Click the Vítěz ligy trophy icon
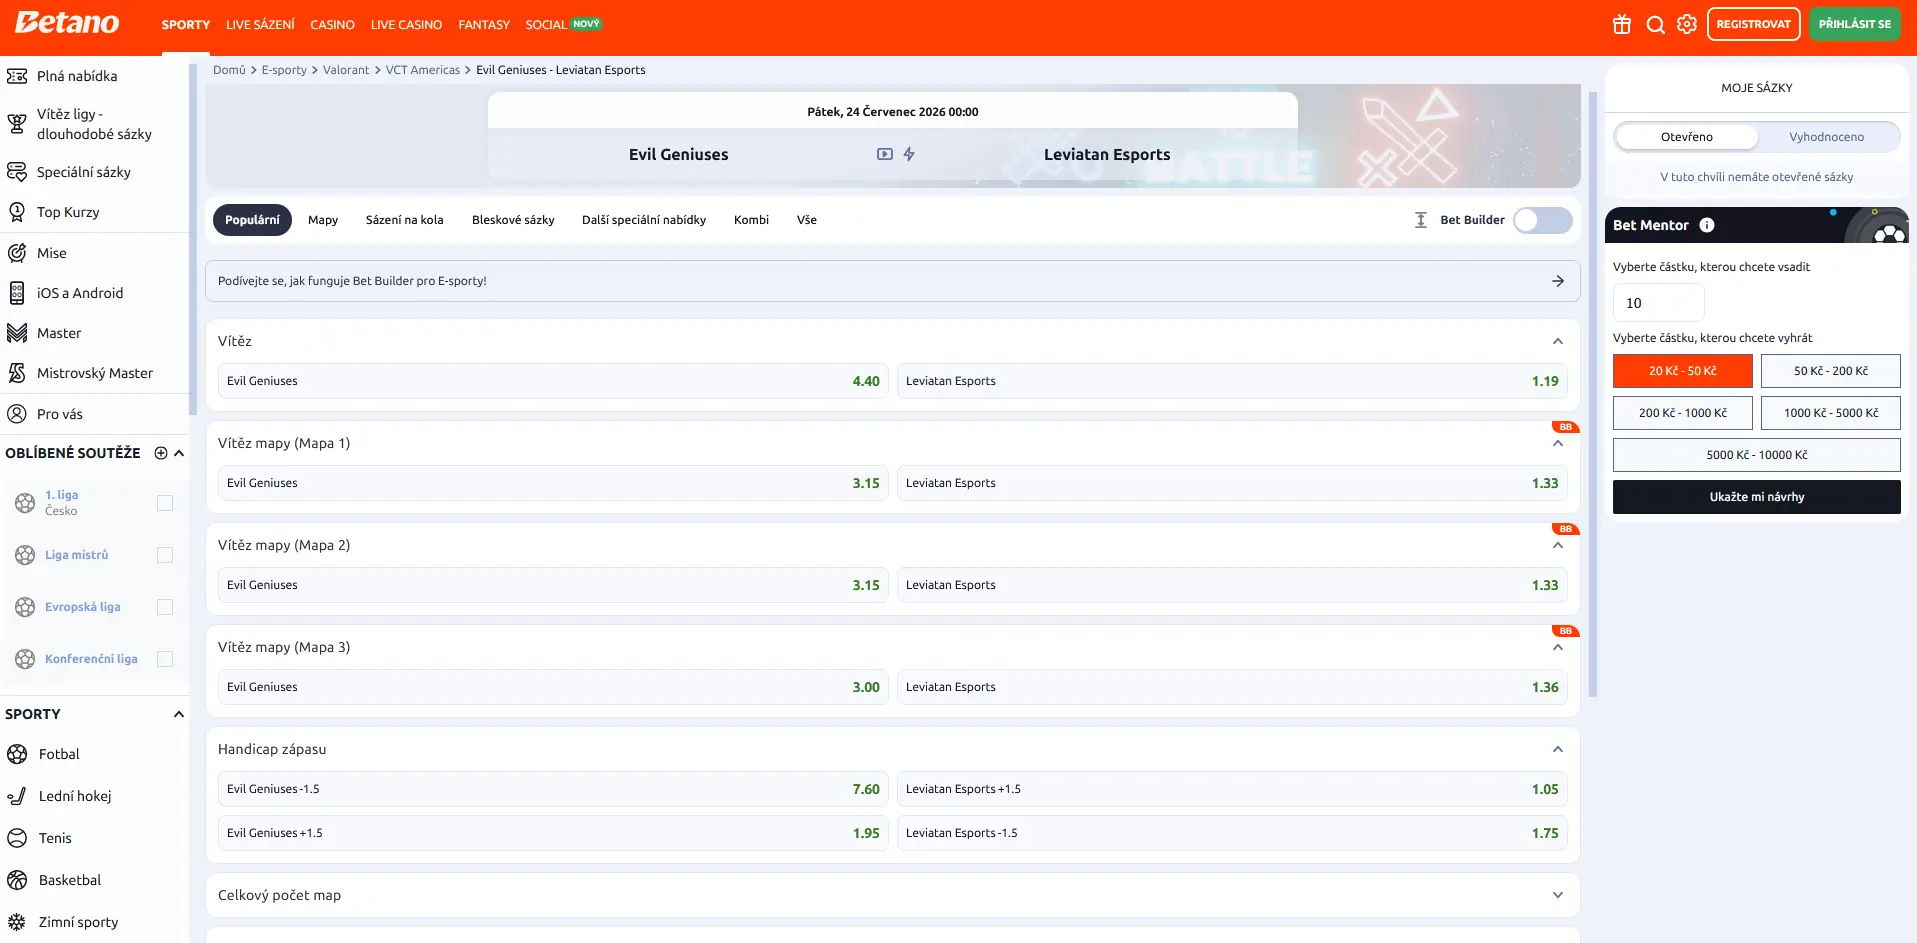This screenshot has height=943, width=1917. (x=17, y=124)
